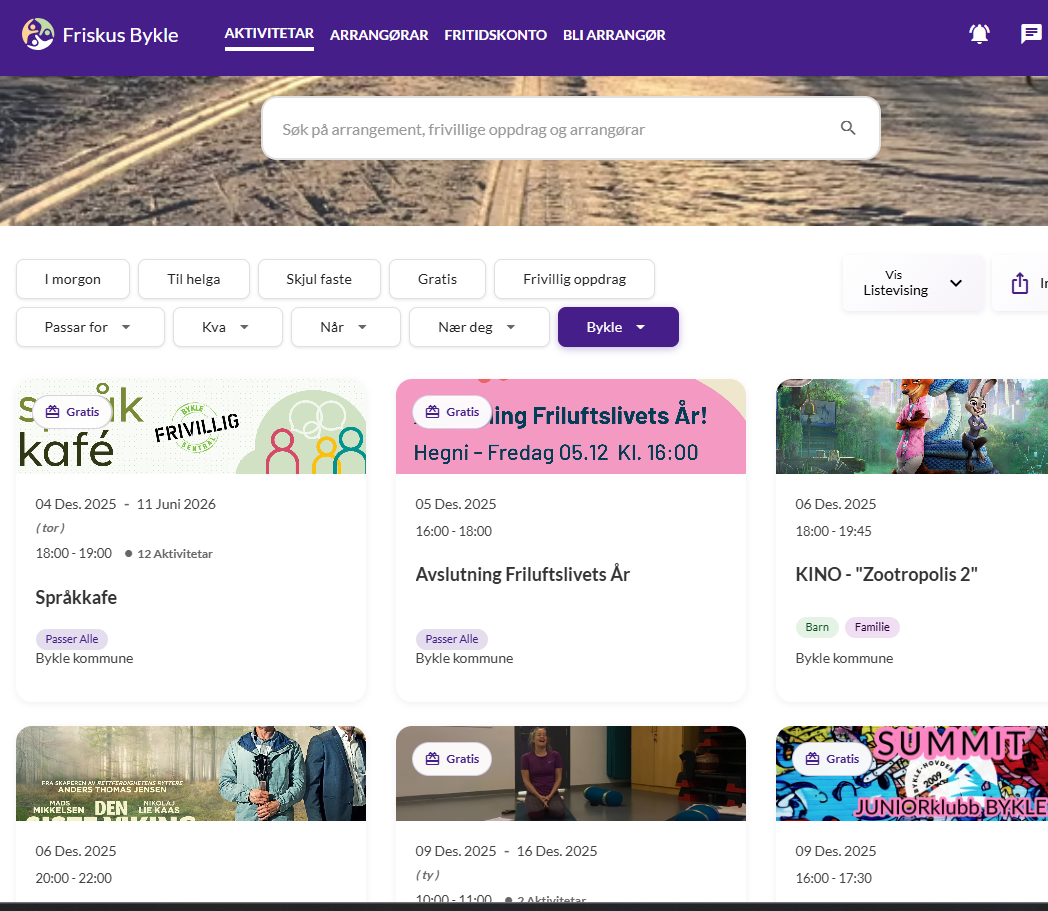Open the Bykle location dropdown
This screenshot has width=1048, height=911.
pos(618,327)
